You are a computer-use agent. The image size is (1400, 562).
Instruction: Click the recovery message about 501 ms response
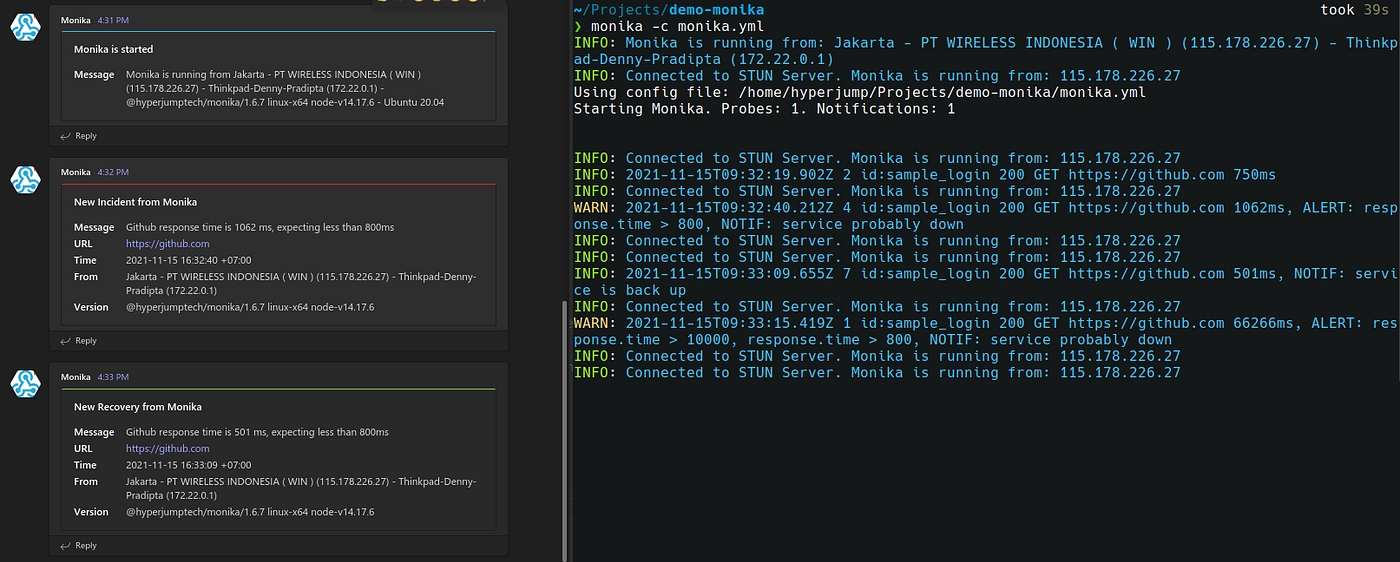point(257,432)
